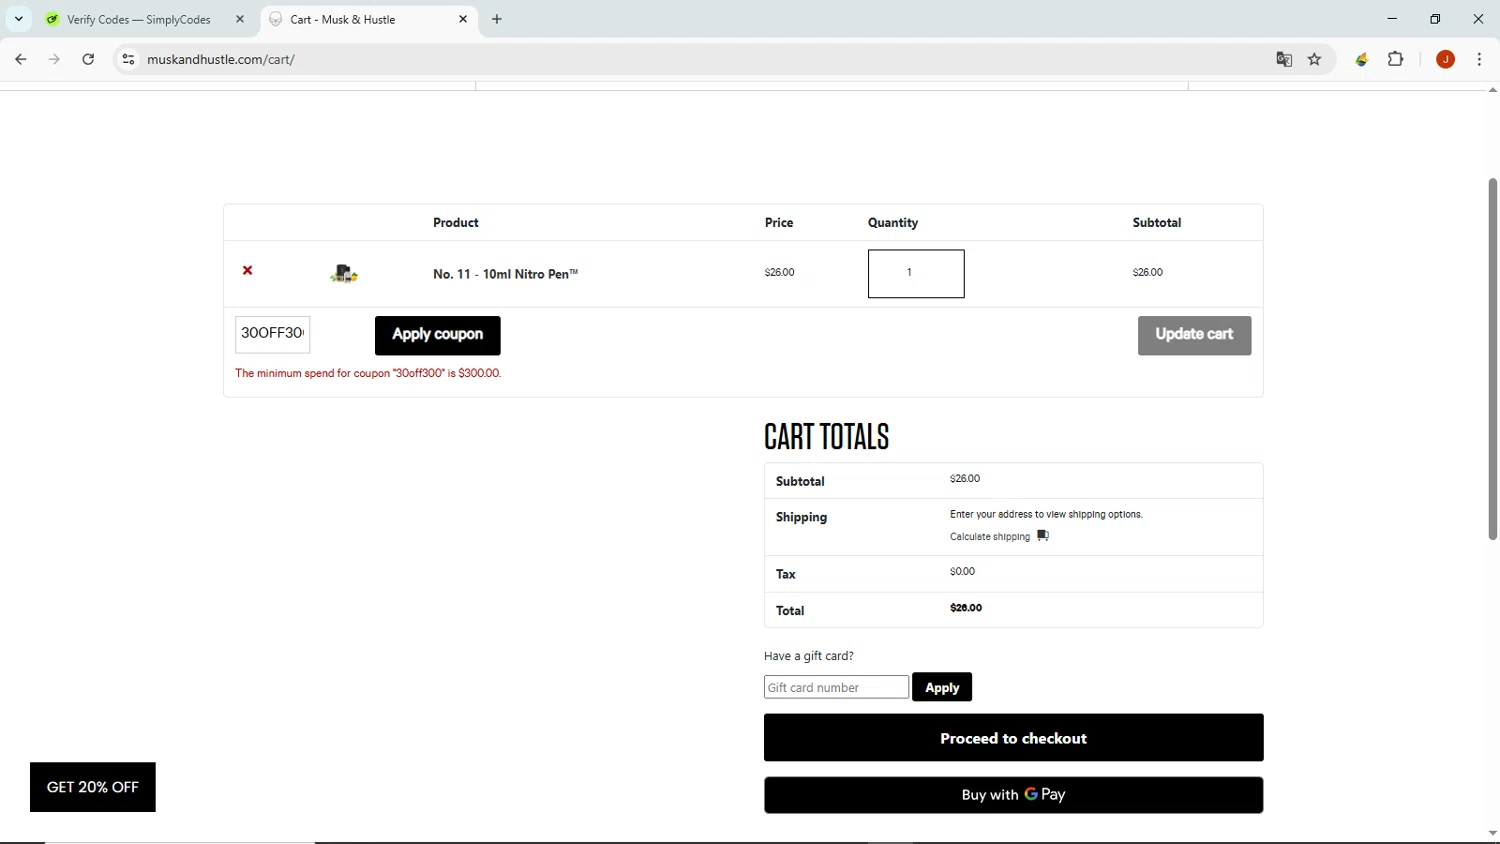Click the address bar URL

click(x=221, y=59)
